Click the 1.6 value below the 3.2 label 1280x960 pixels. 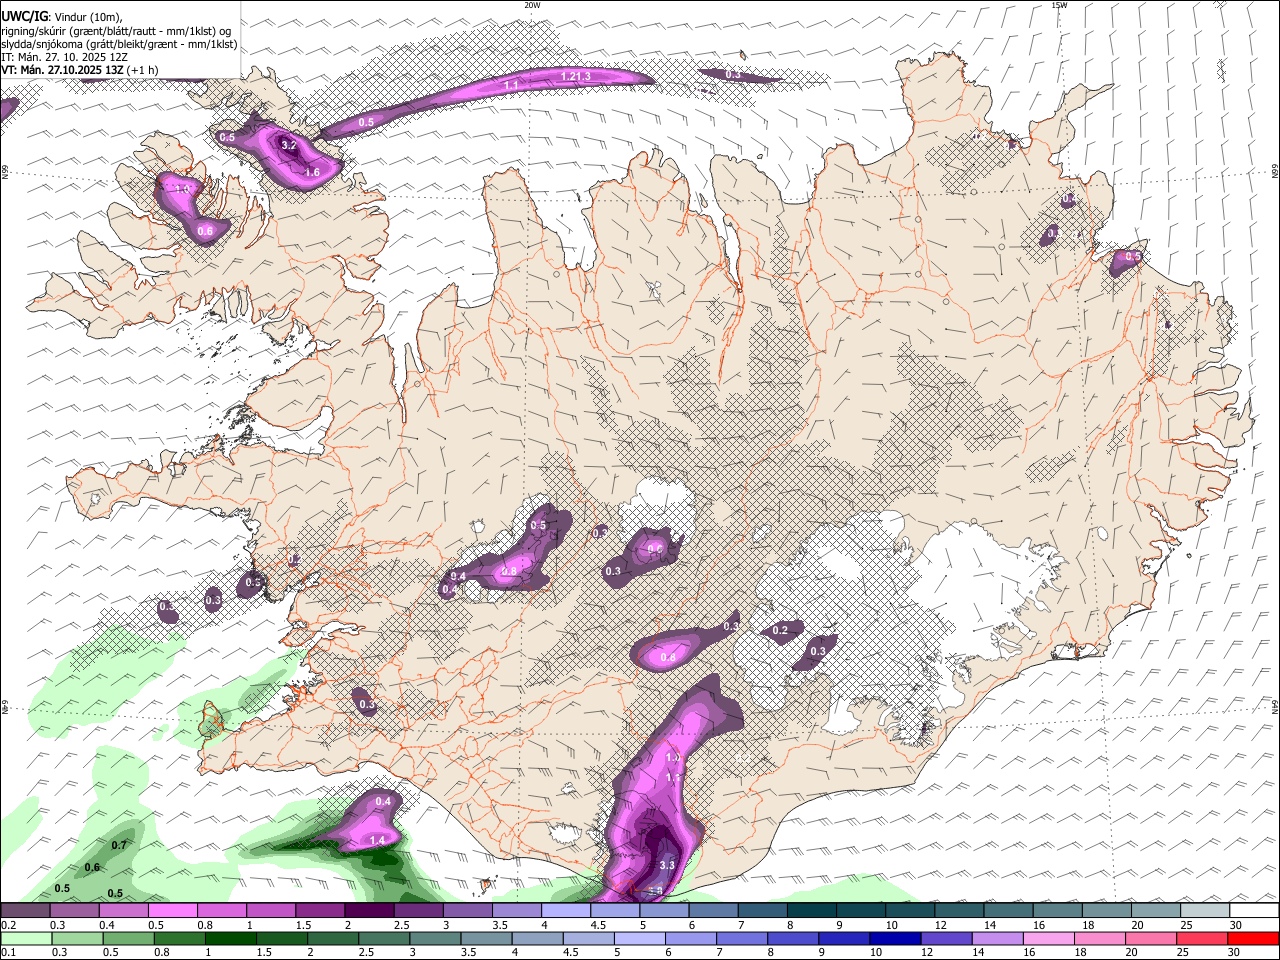(x=312, y=173)
